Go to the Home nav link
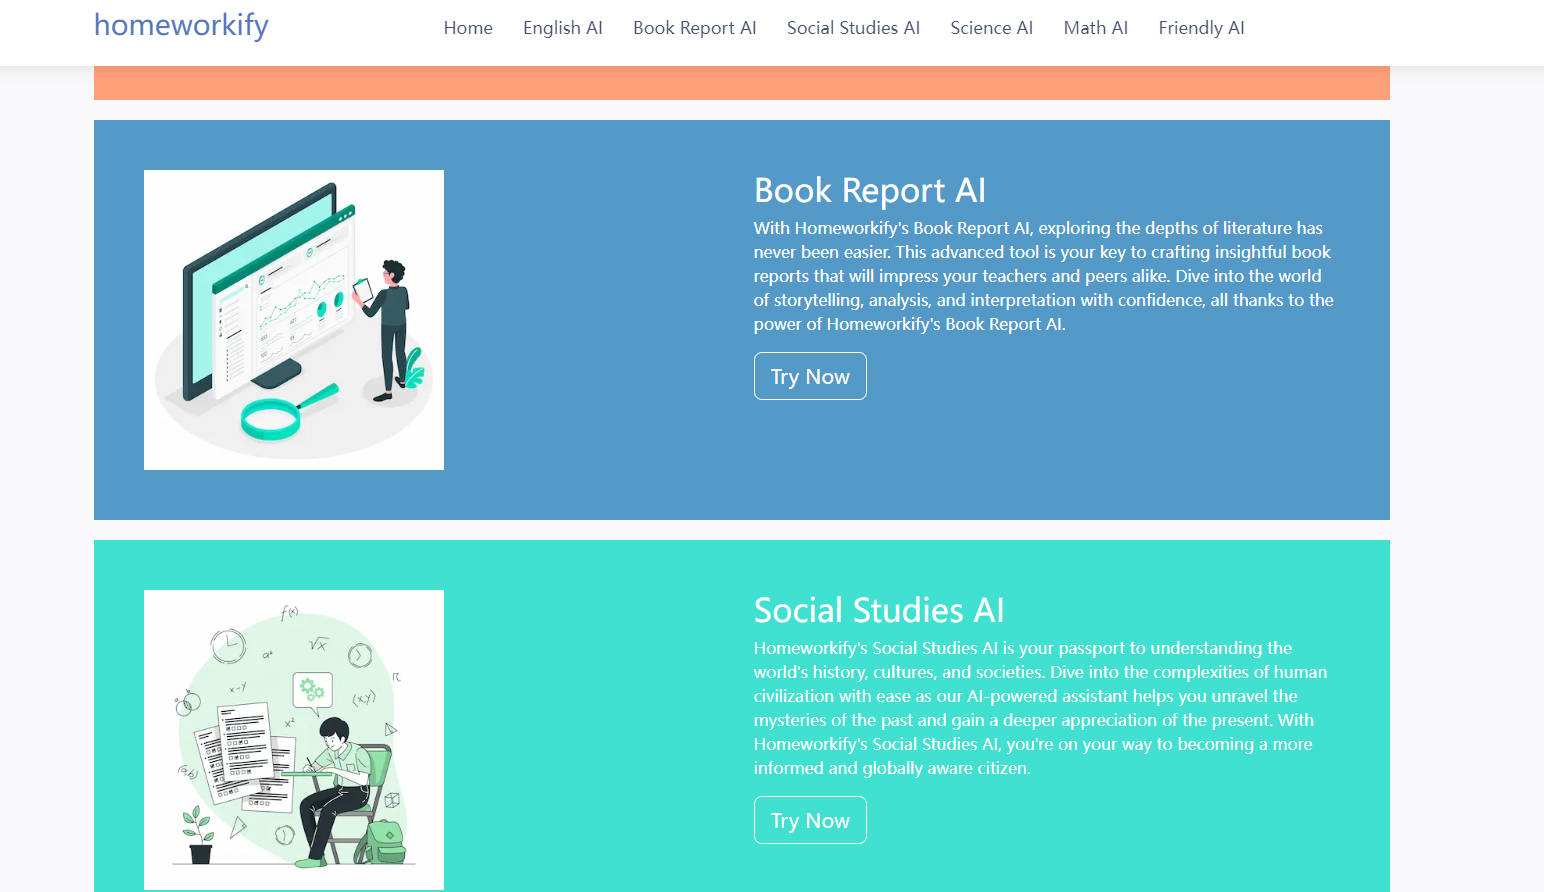 point(468,28)
